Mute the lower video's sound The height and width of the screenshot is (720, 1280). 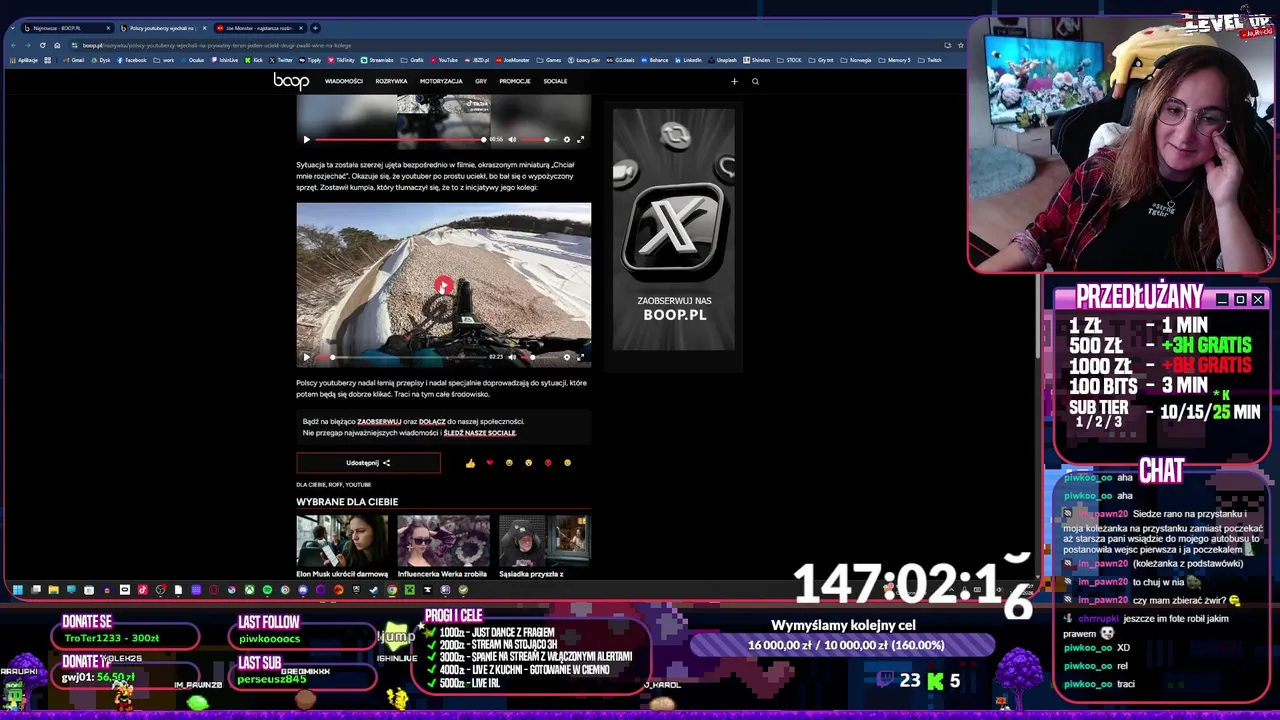512,357
